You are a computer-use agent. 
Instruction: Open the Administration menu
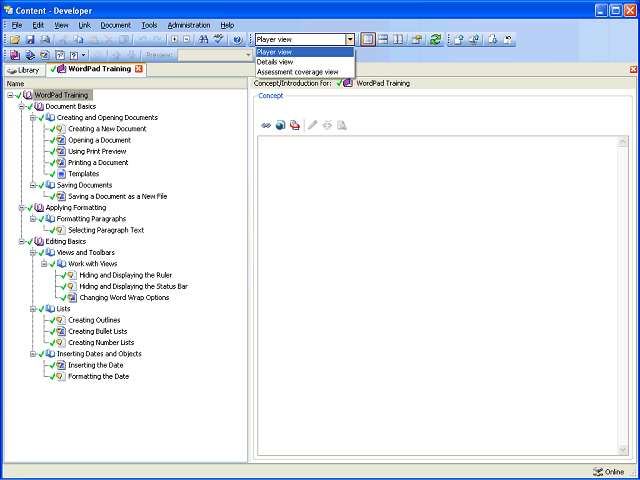[189, 25]
